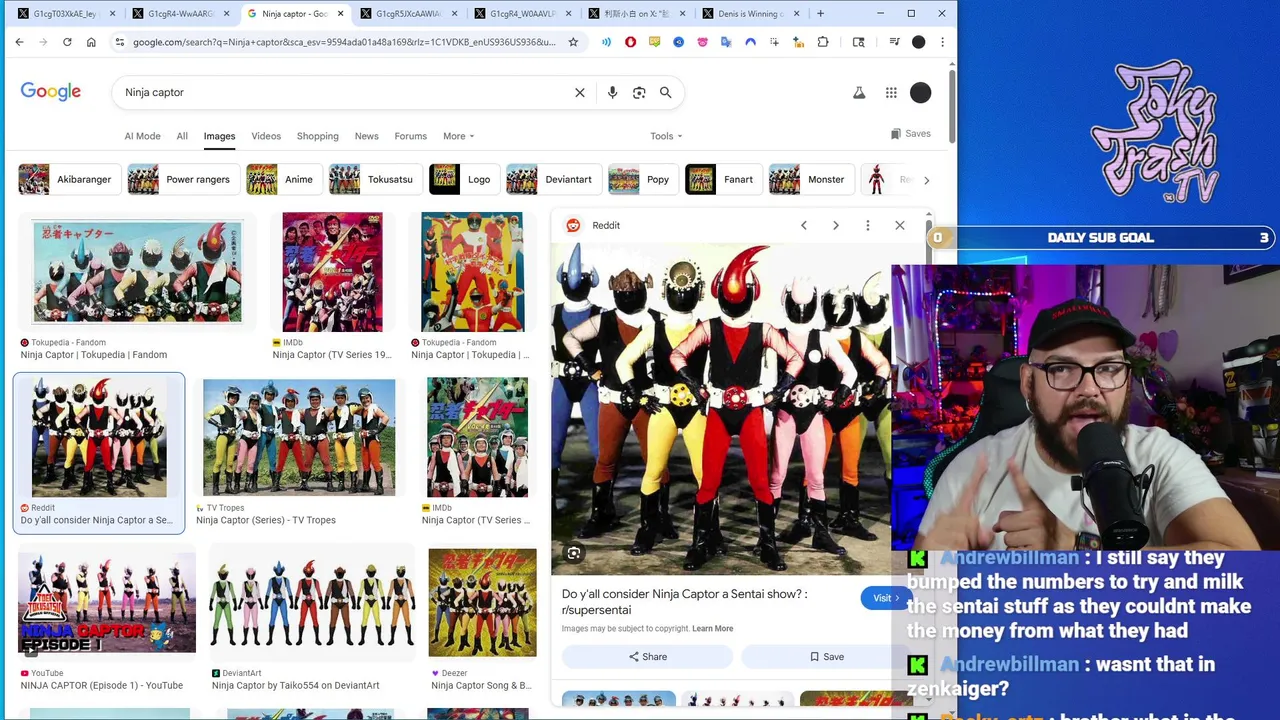
Task: Search inside the image using Lens overlay
Action: click(573, 553)
